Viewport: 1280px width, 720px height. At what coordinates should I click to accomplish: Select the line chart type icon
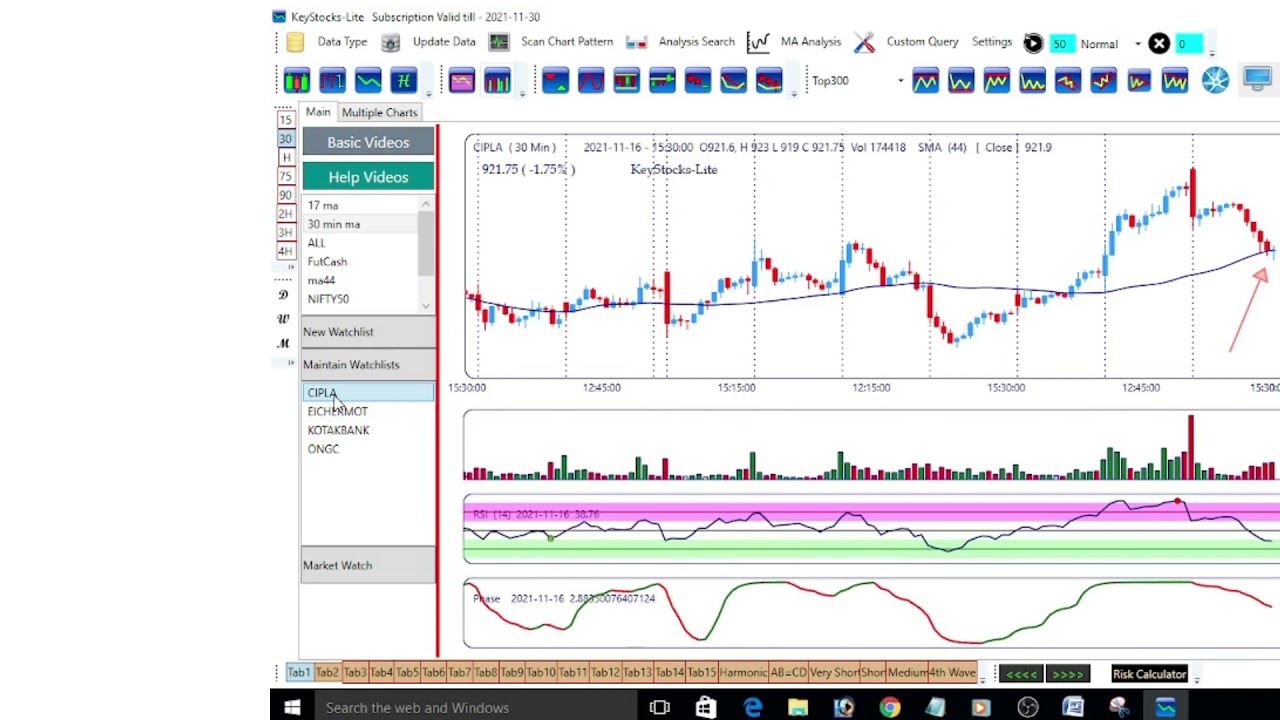pyautogui.click(x=368, y=81)
